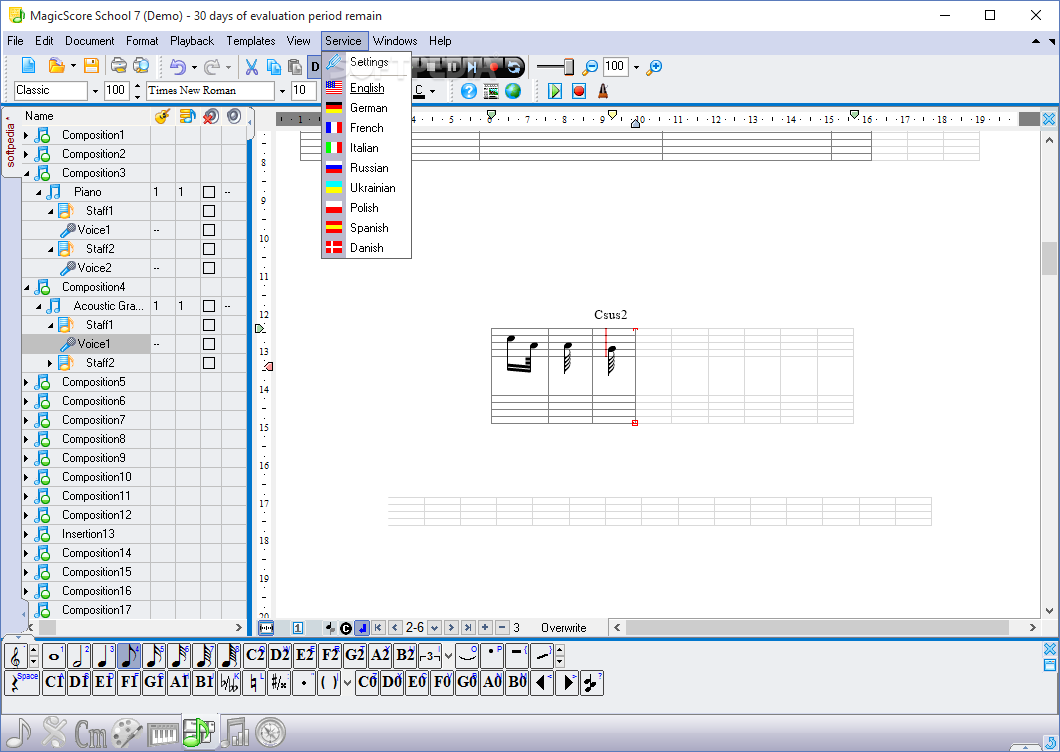Image resolution: width=1060 pixels, height=752 pixels.
Task: Click the C2 note button
Action: (x=255, y=656)
